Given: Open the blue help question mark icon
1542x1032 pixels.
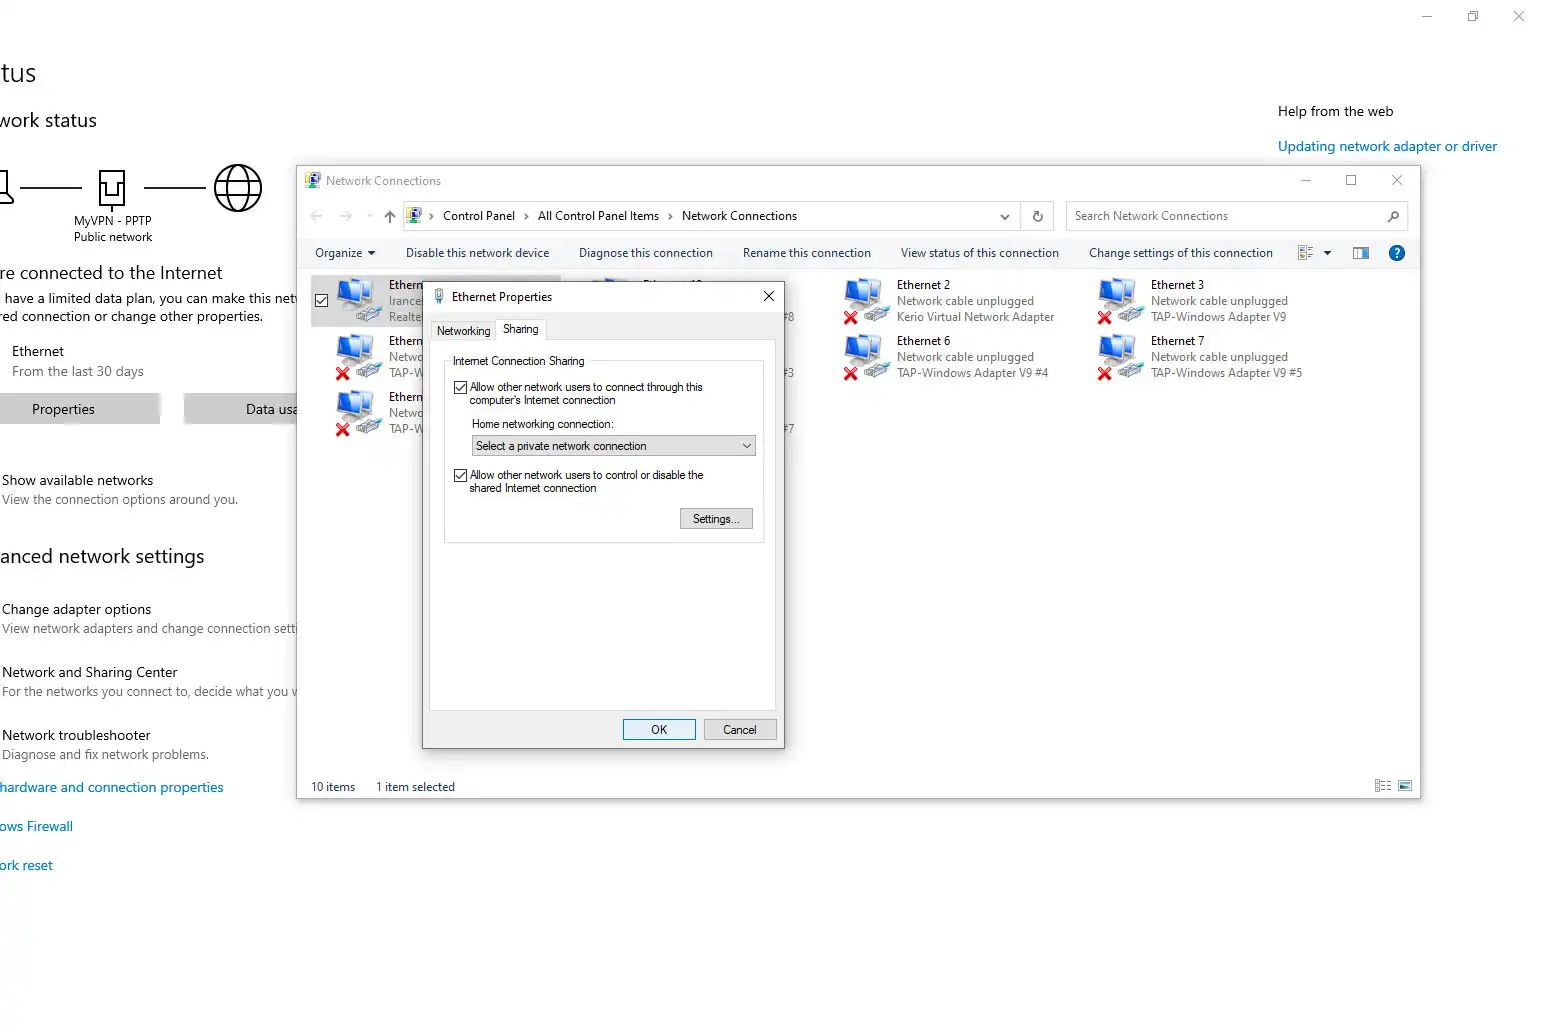Looking at the screenshot, I should pyautogui.click(x=1397, y=253).
